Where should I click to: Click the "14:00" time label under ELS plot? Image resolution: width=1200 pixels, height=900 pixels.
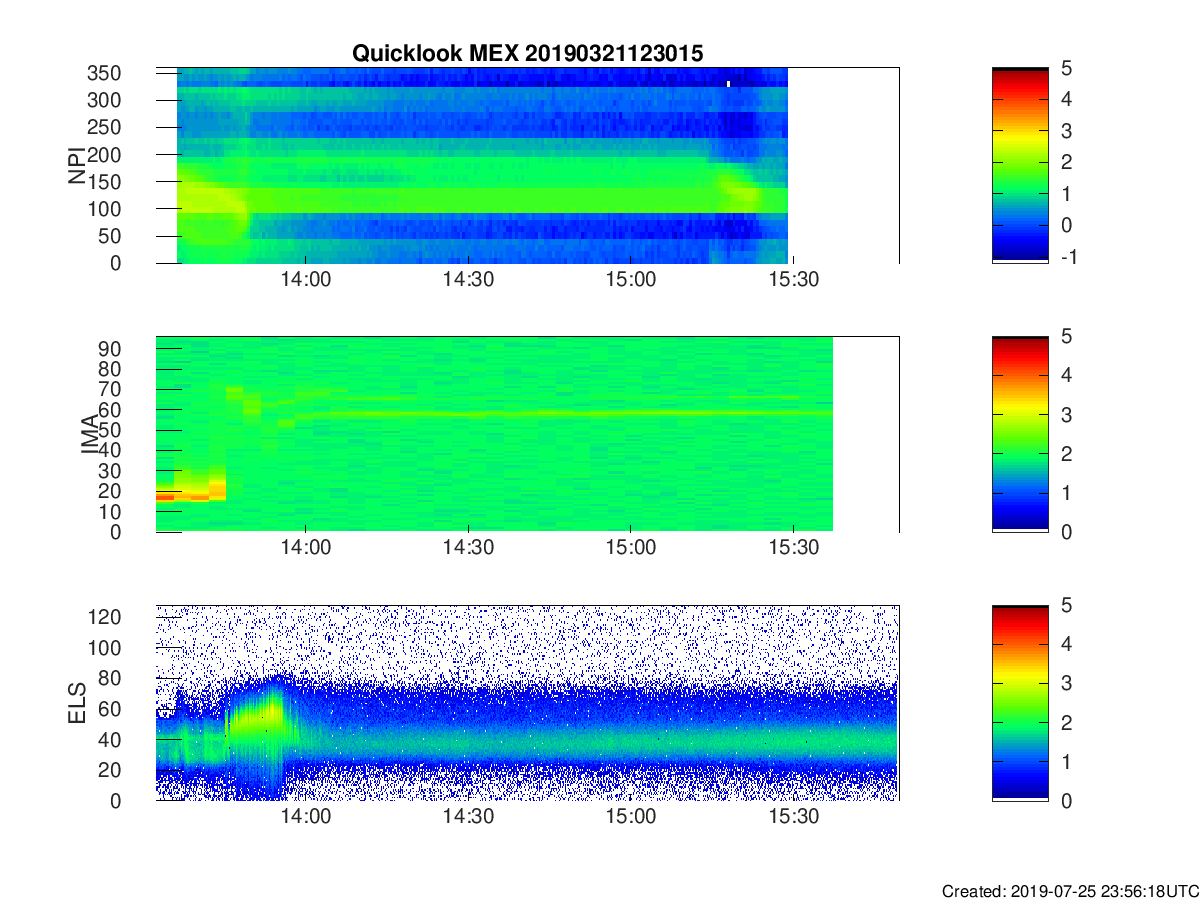coord(305,819)
